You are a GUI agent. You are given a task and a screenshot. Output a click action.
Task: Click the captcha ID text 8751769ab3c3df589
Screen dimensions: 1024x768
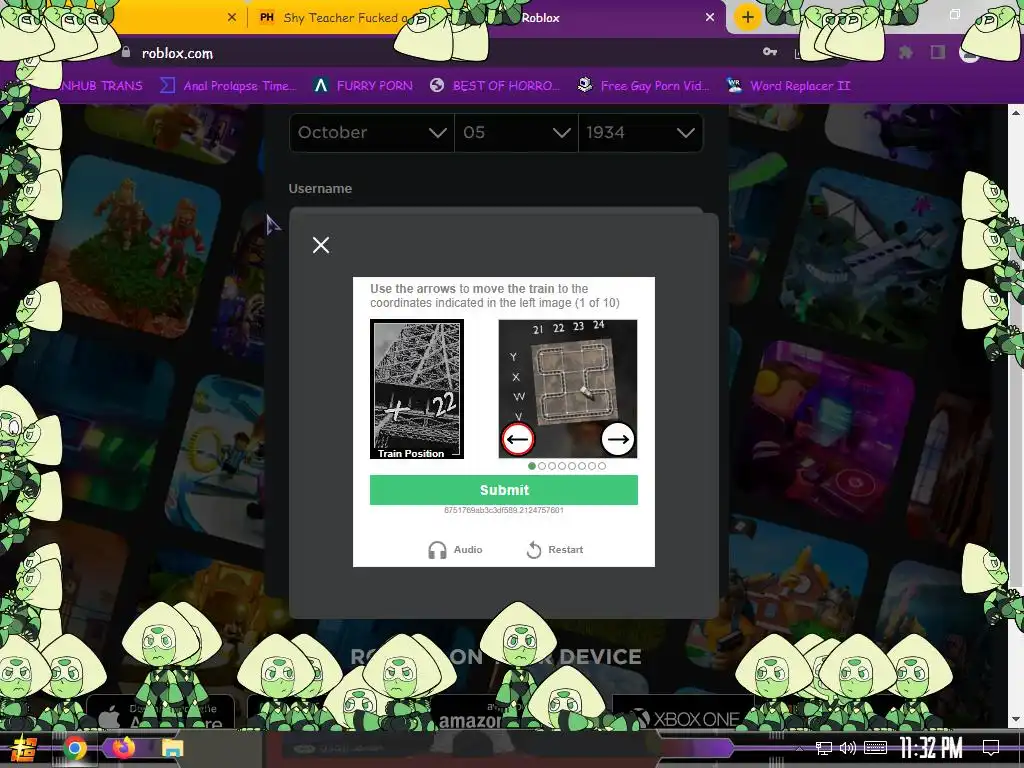click(x=504, y=510)
